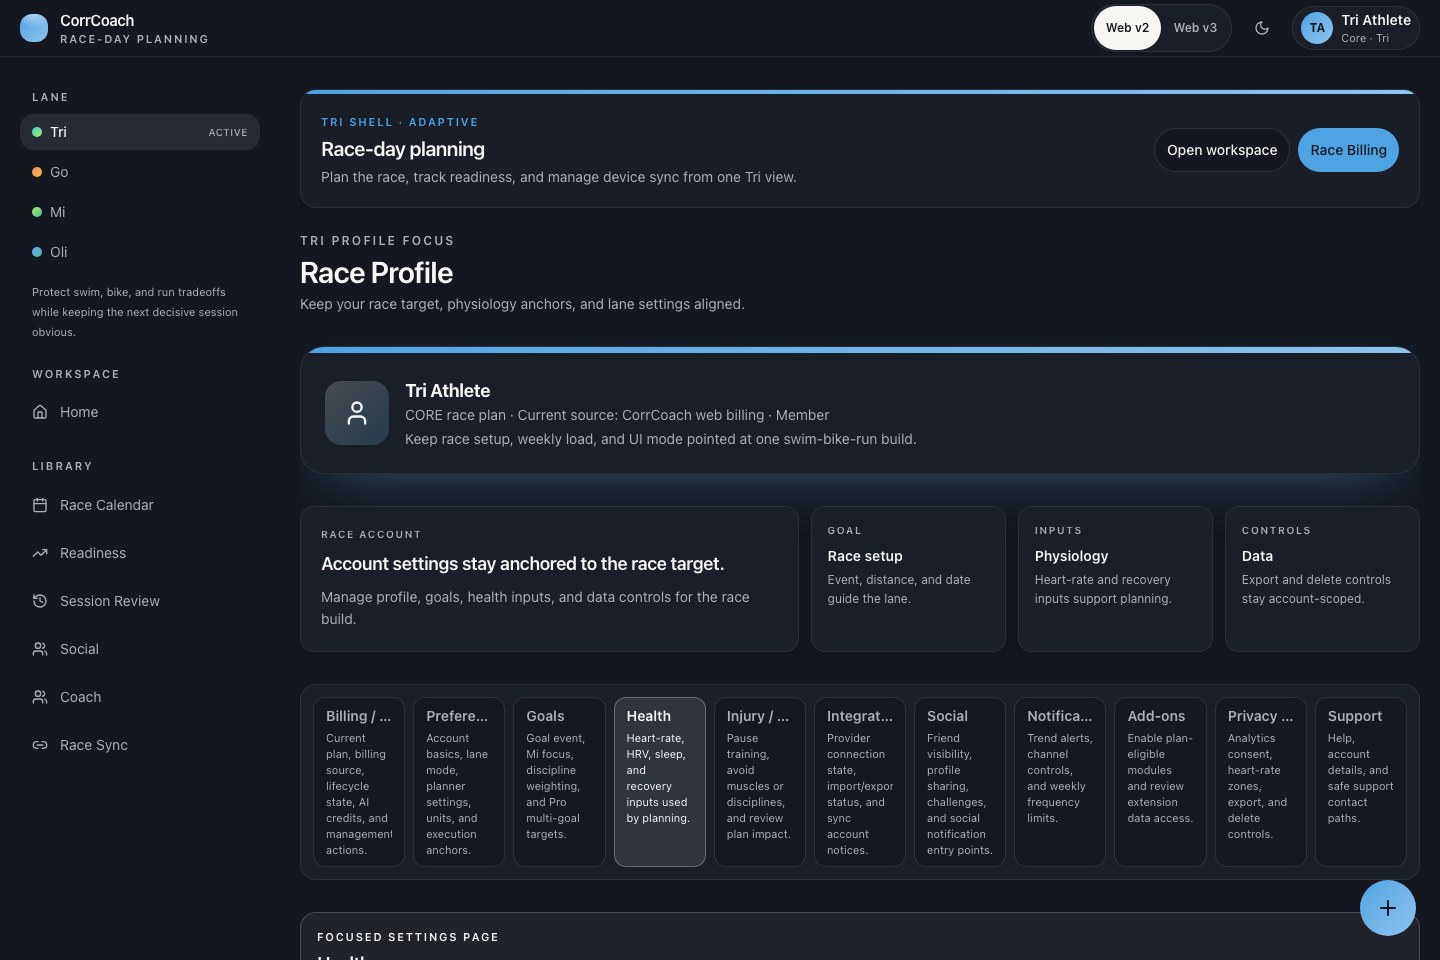Image resolution: width=1440 pixels, height=960 pixels.
Task: Click the Session Review history icon
Action: pos(40,601)
